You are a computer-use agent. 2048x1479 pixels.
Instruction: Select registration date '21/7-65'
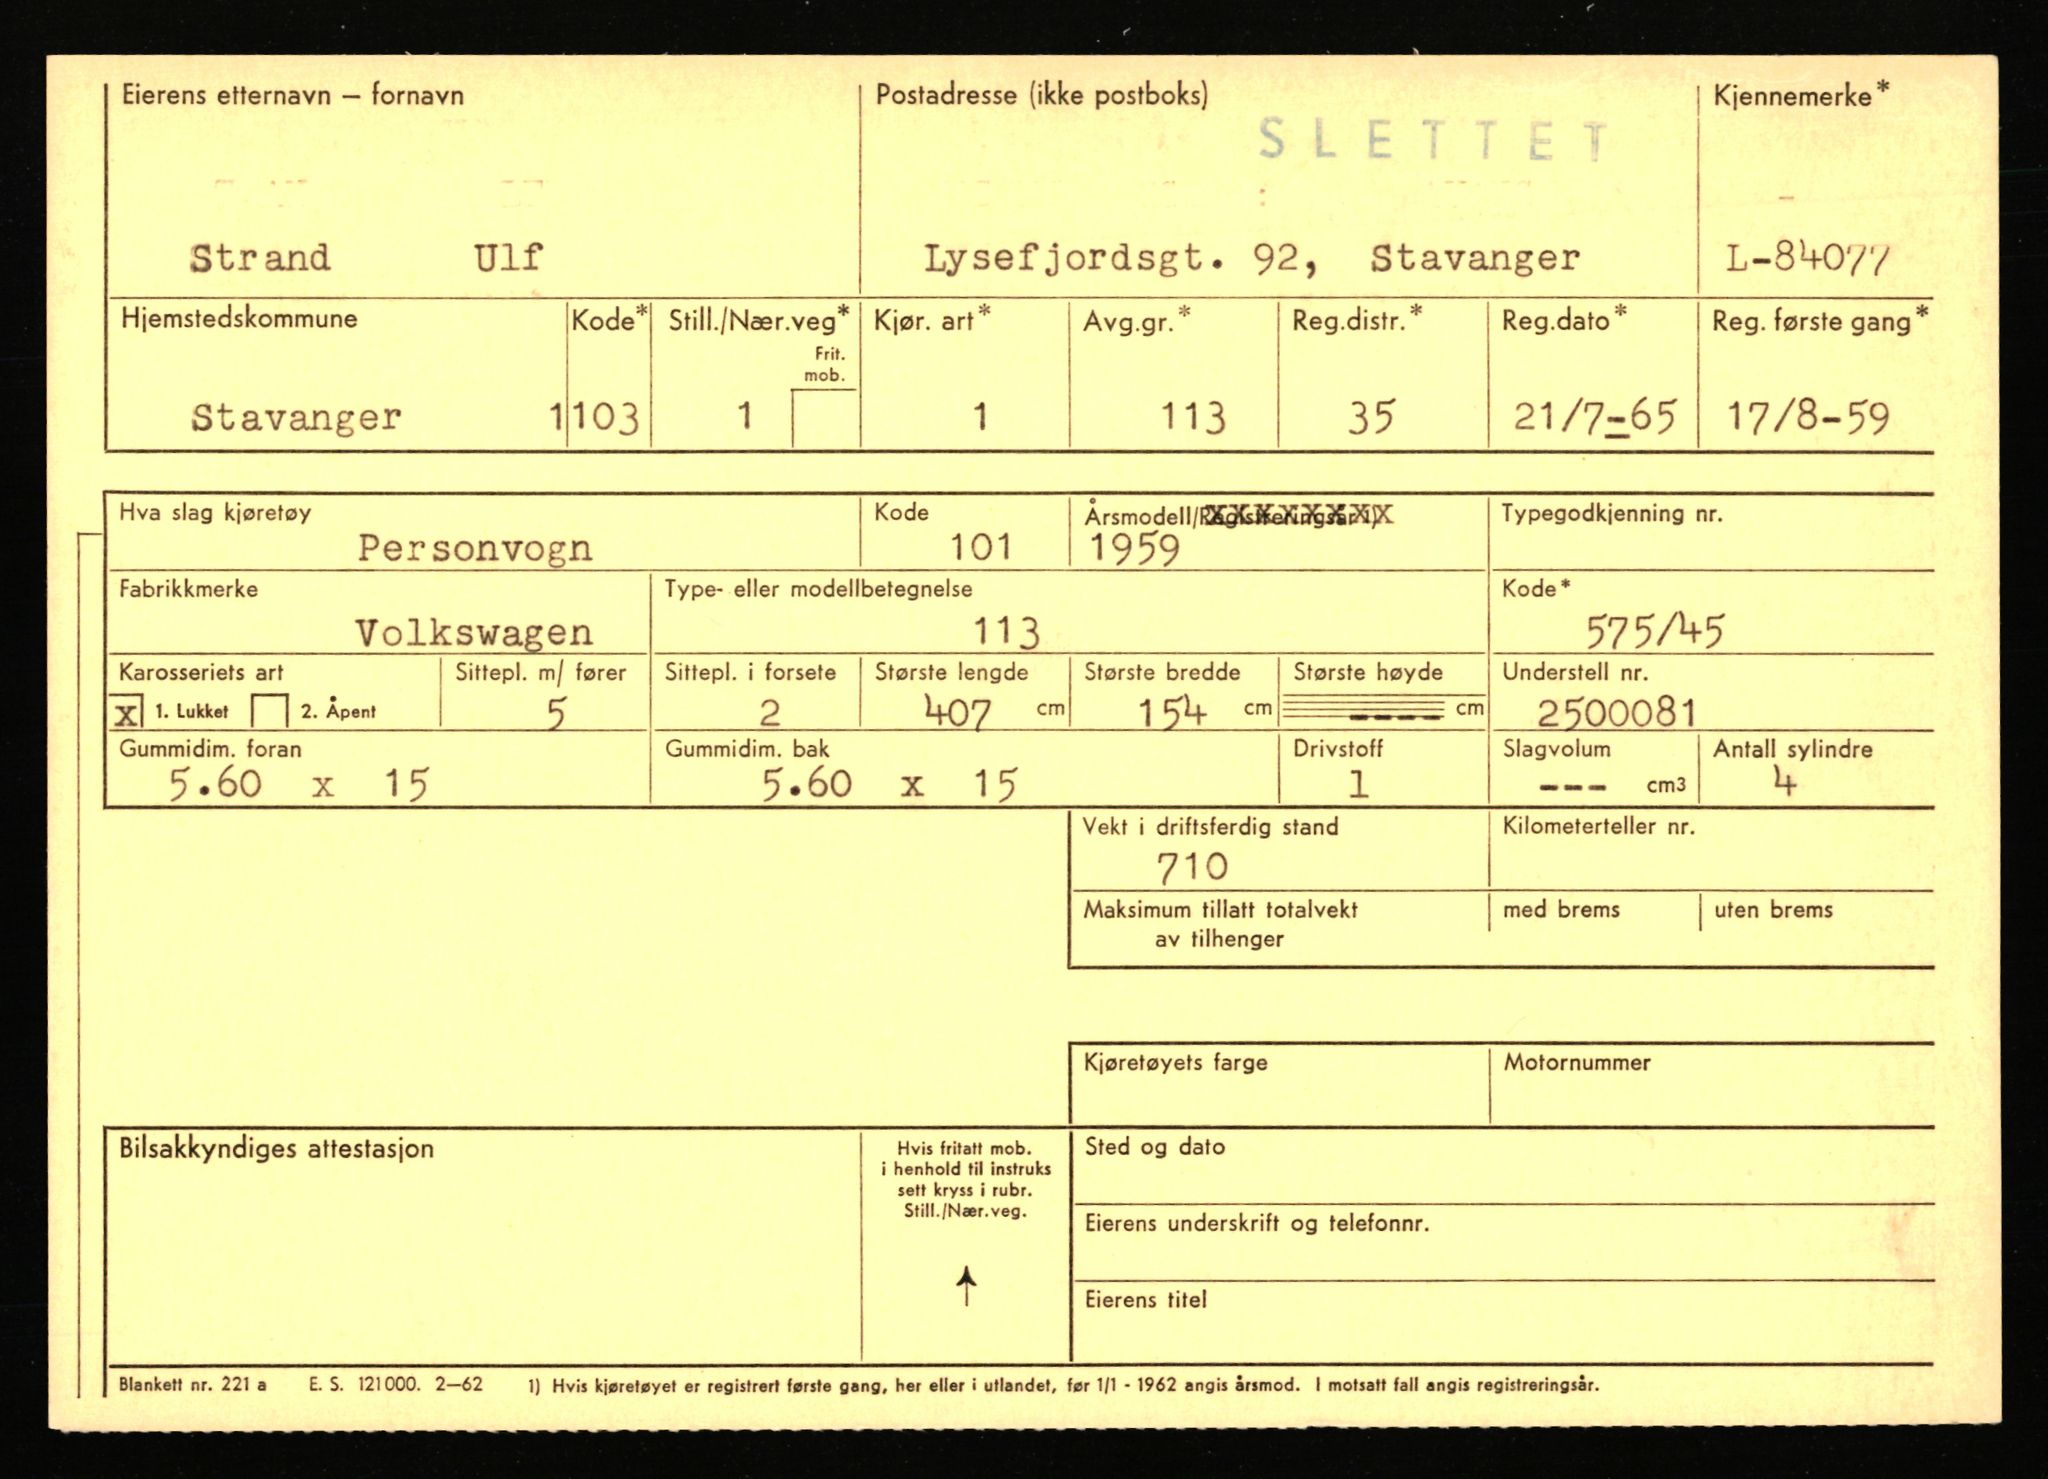1594,416
